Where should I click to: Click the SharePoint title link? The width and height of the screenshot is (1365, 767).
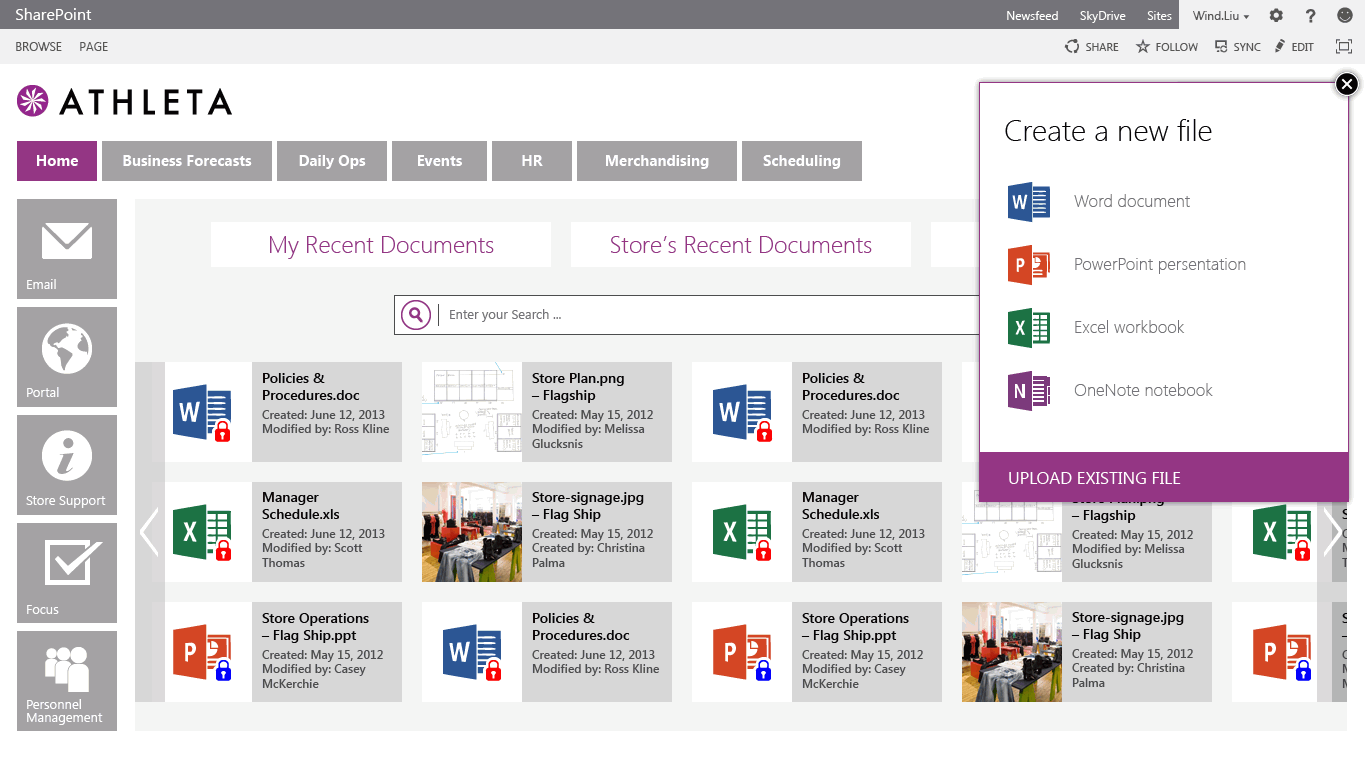(53, 15)
